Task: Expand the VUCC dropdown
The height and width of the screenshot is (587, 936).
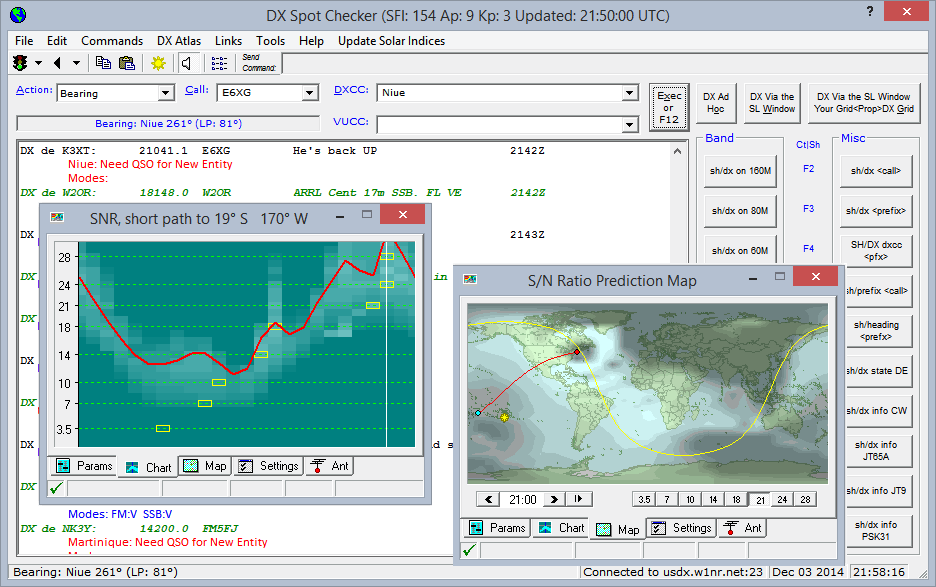Action: pos(629,125)
